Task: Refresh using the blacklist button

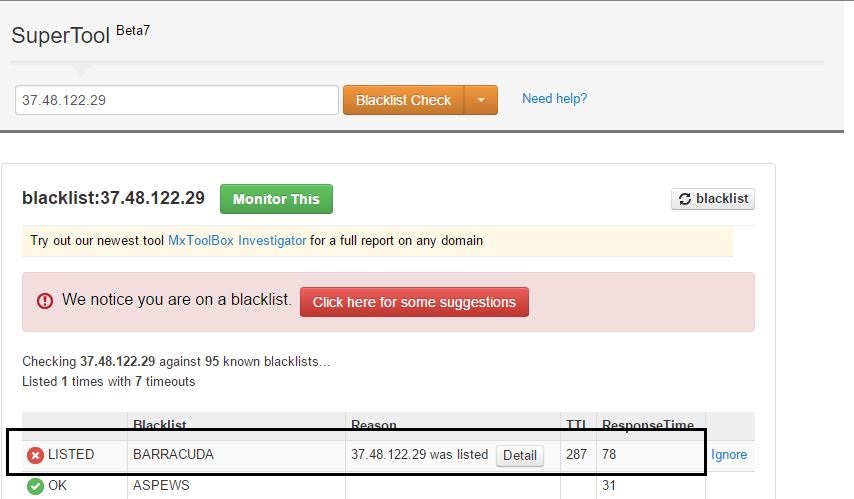Action: [x=713, y=199]
